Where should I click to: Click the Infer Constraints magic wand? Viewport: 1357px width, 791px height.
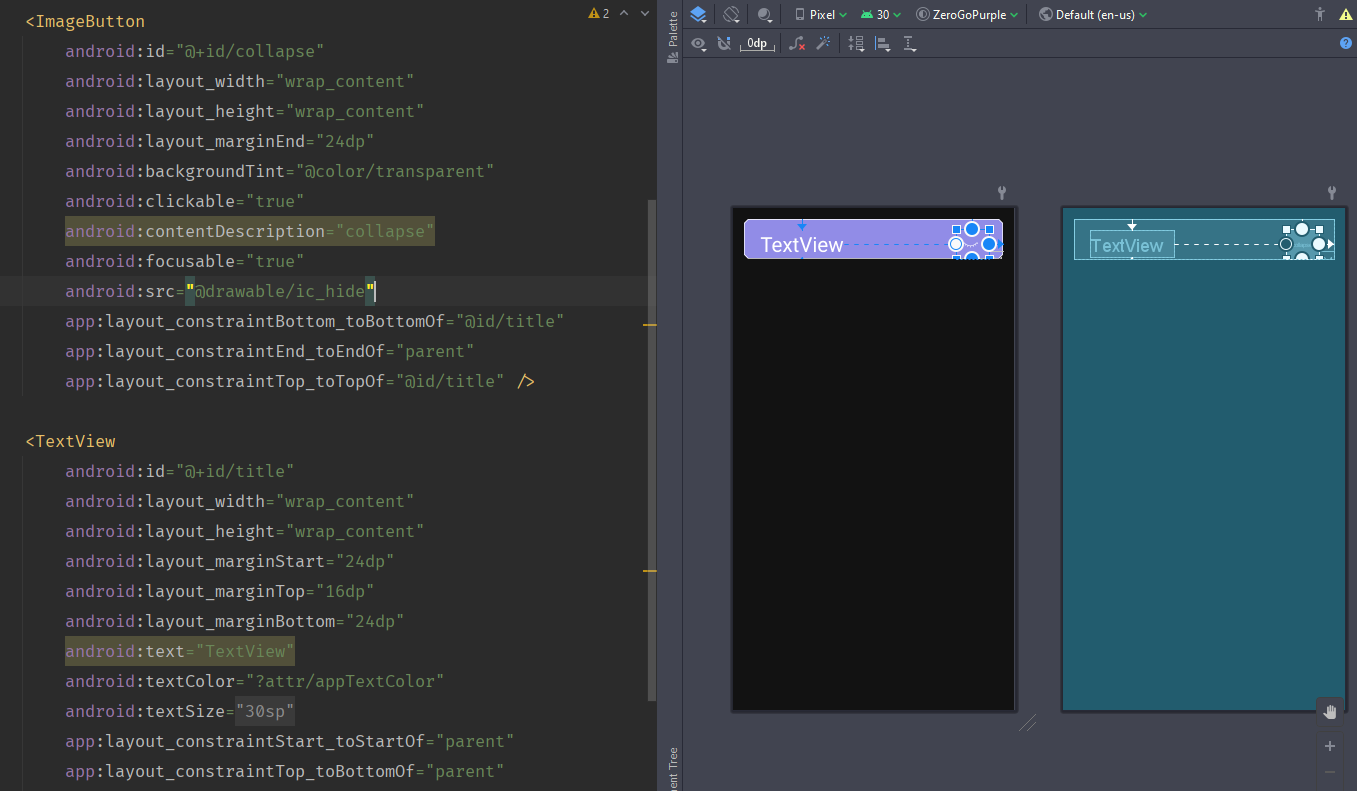point(824,43)
